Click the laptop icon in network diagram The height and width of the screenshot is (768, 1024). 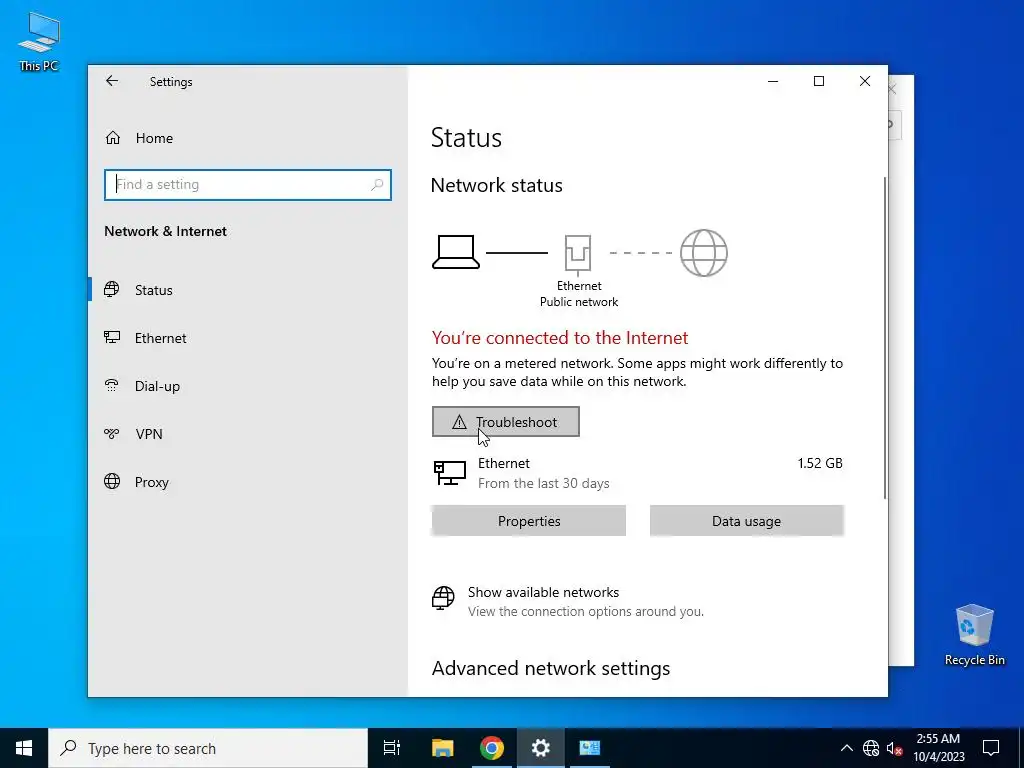coord(456,252)
